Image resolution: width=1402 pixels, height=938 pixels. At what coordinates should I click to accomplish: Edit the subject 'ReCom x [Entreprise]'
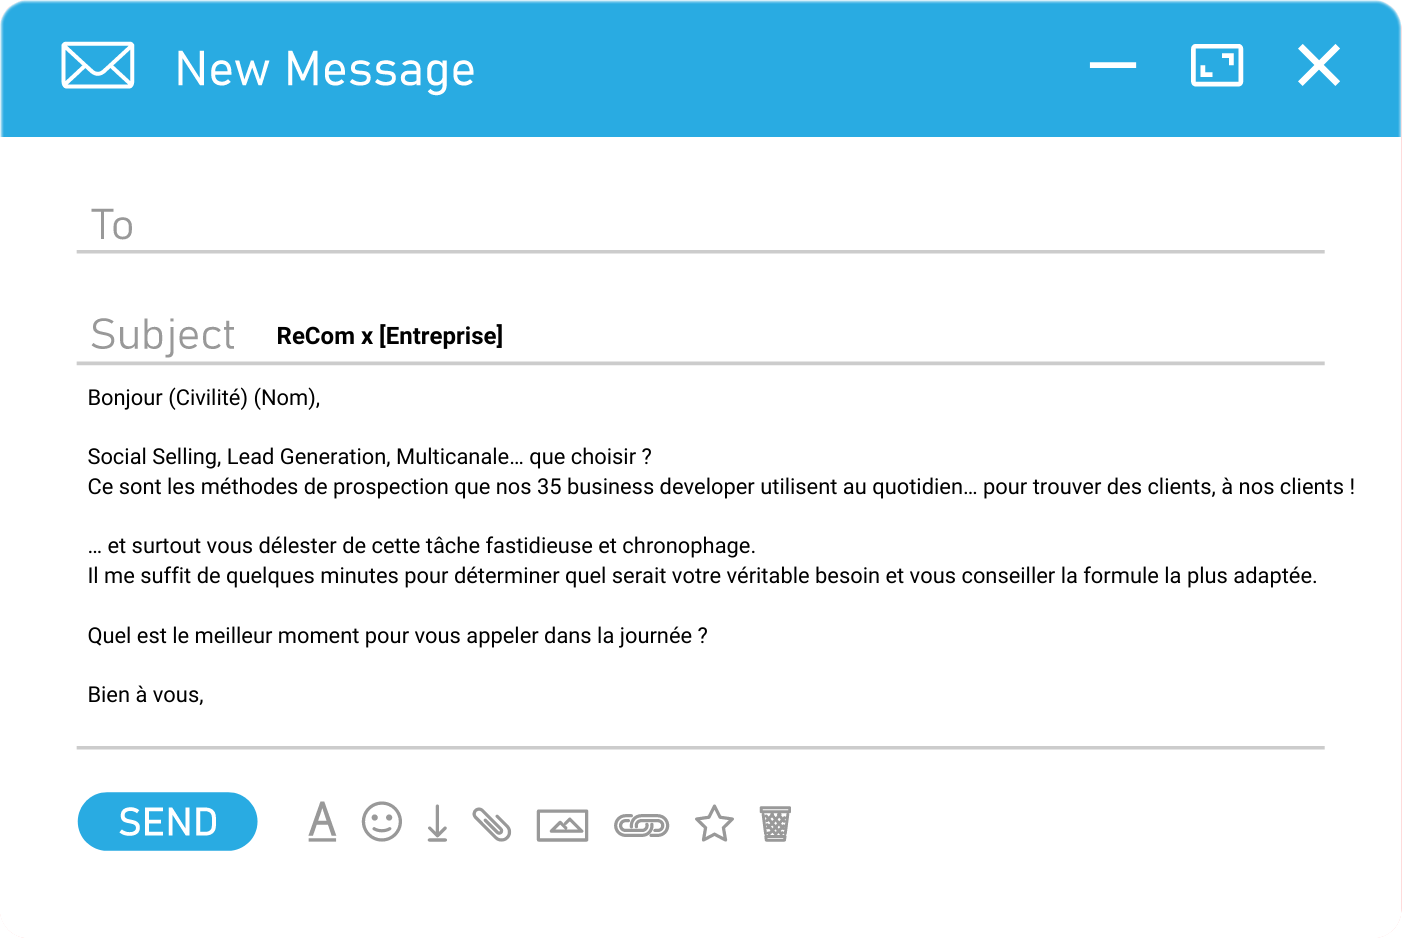point(390,335)
